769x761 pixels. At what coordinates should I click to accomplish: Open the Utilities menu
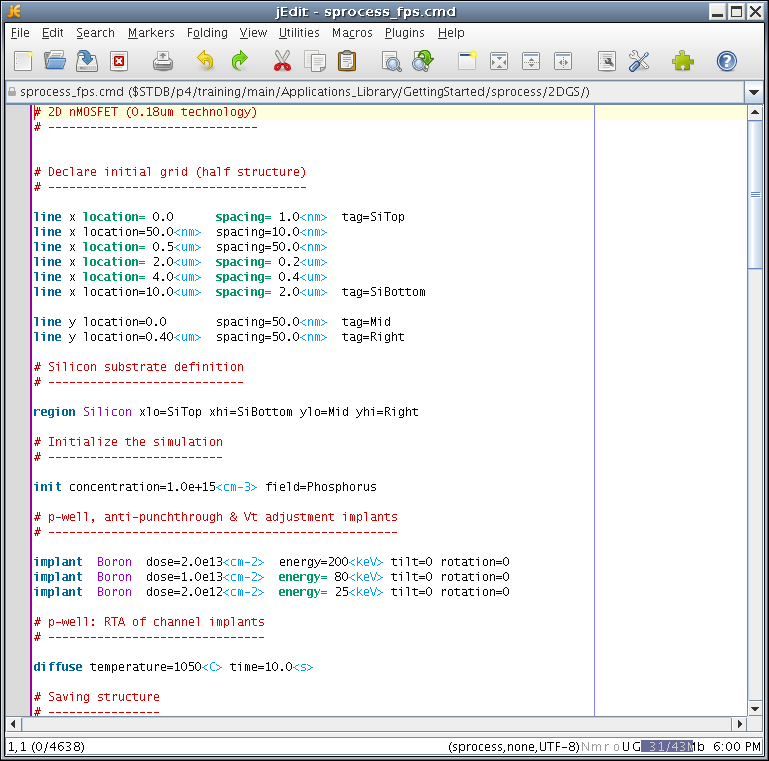pyautogui.click(x=299, y=33)
